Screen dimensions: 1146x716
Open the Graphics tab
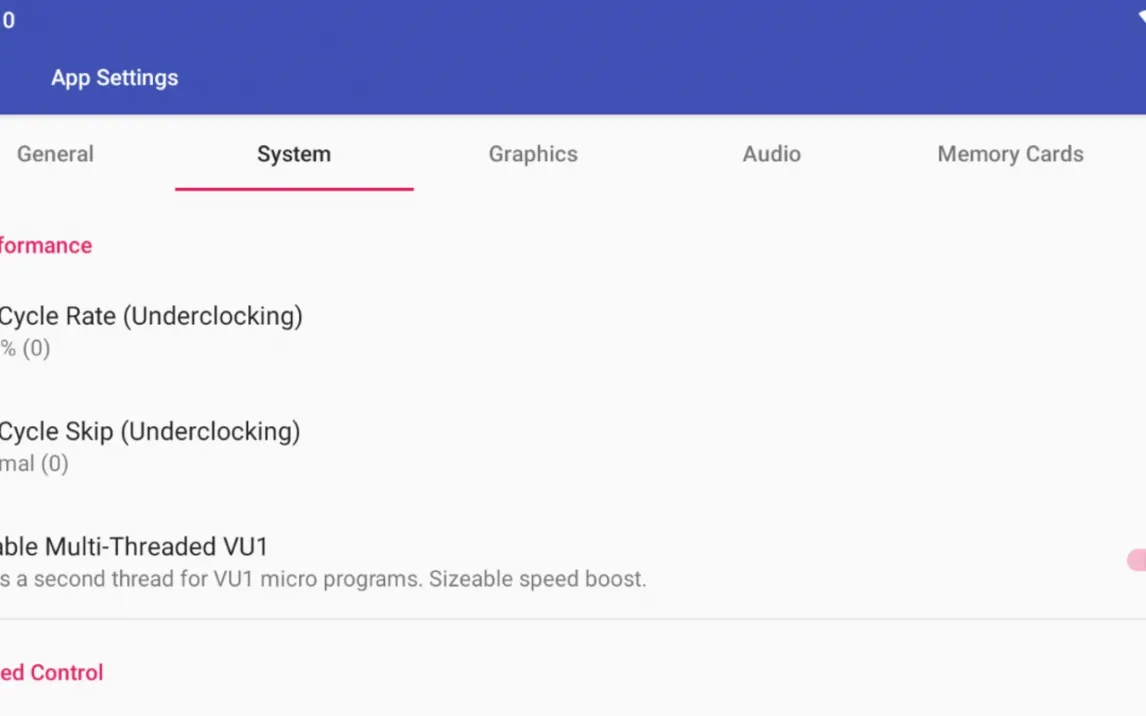[533, 154]
